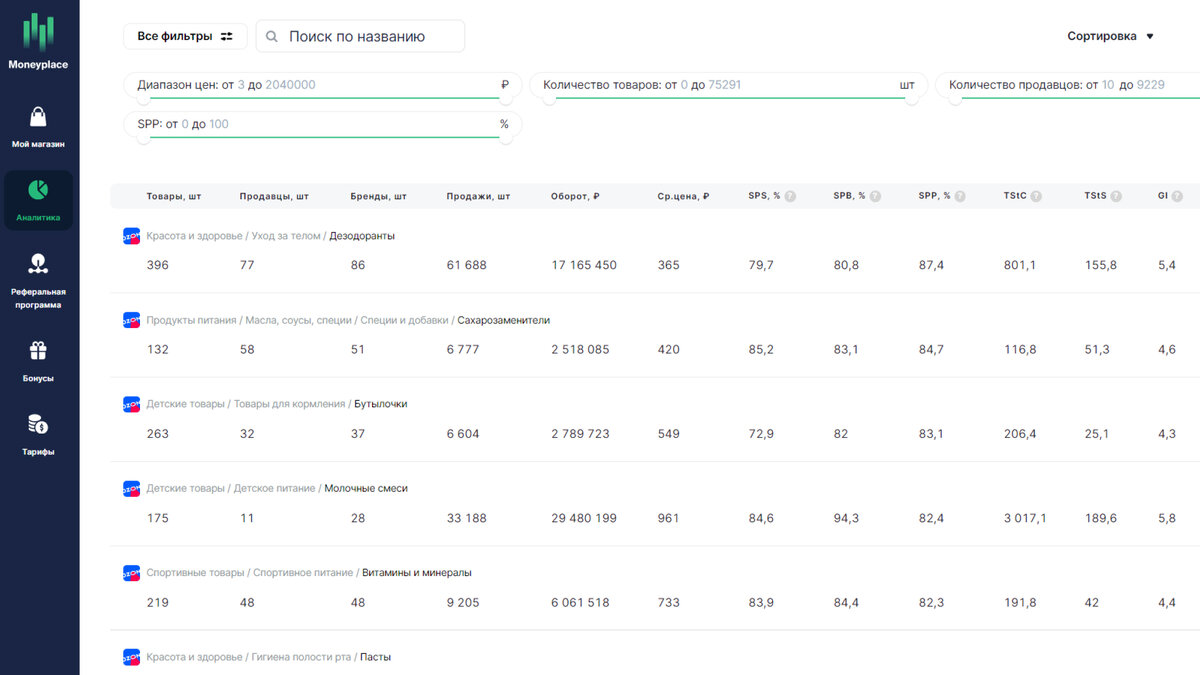Viewport: 1200px width, 675px height.
Task: Focus the Поиск по названию search field
Action: click(x=360, y=36)
